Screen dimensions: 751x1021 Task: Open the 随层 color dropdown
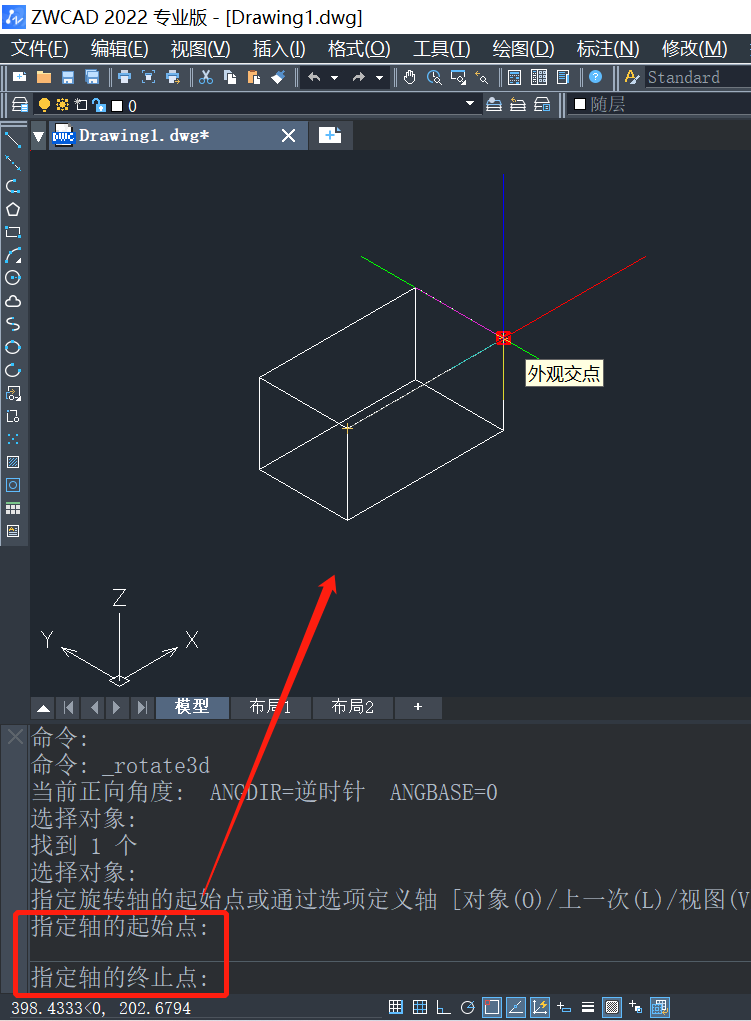coord(659,104)
